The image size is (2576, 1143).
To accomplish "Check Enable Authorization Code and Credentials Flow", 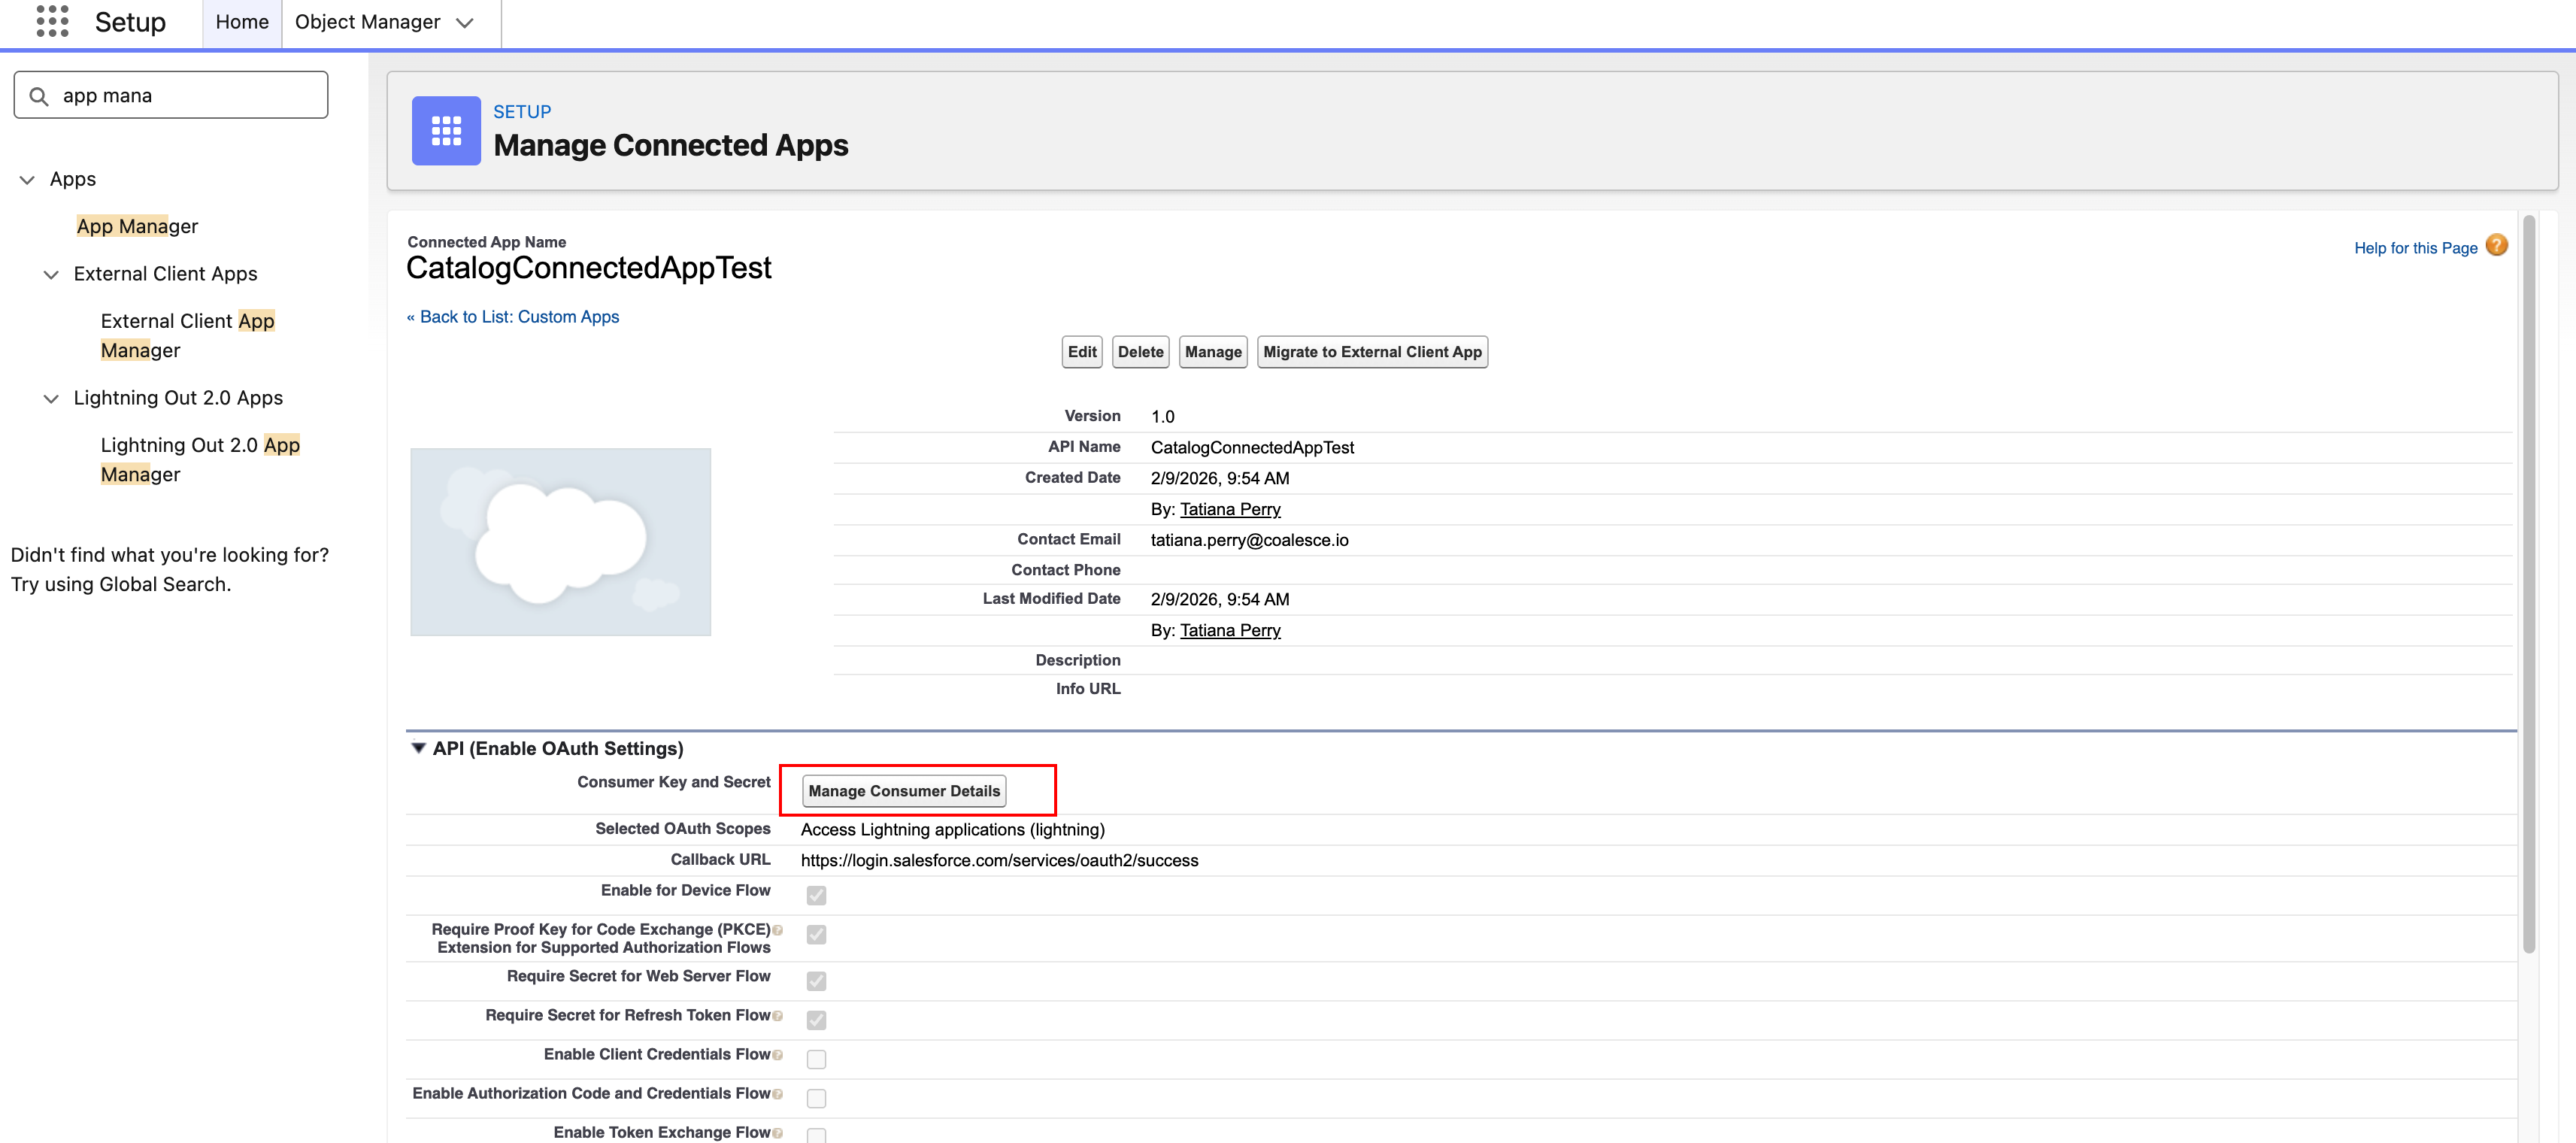I will [817, 1098].
